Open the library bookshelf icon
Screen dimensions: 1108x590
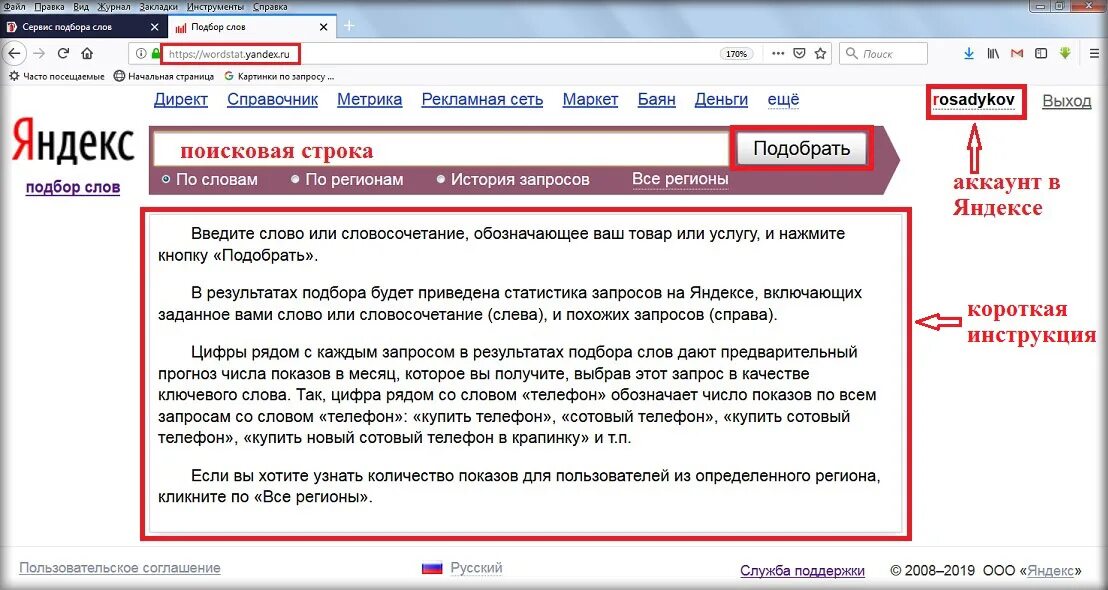click(993, 53)
